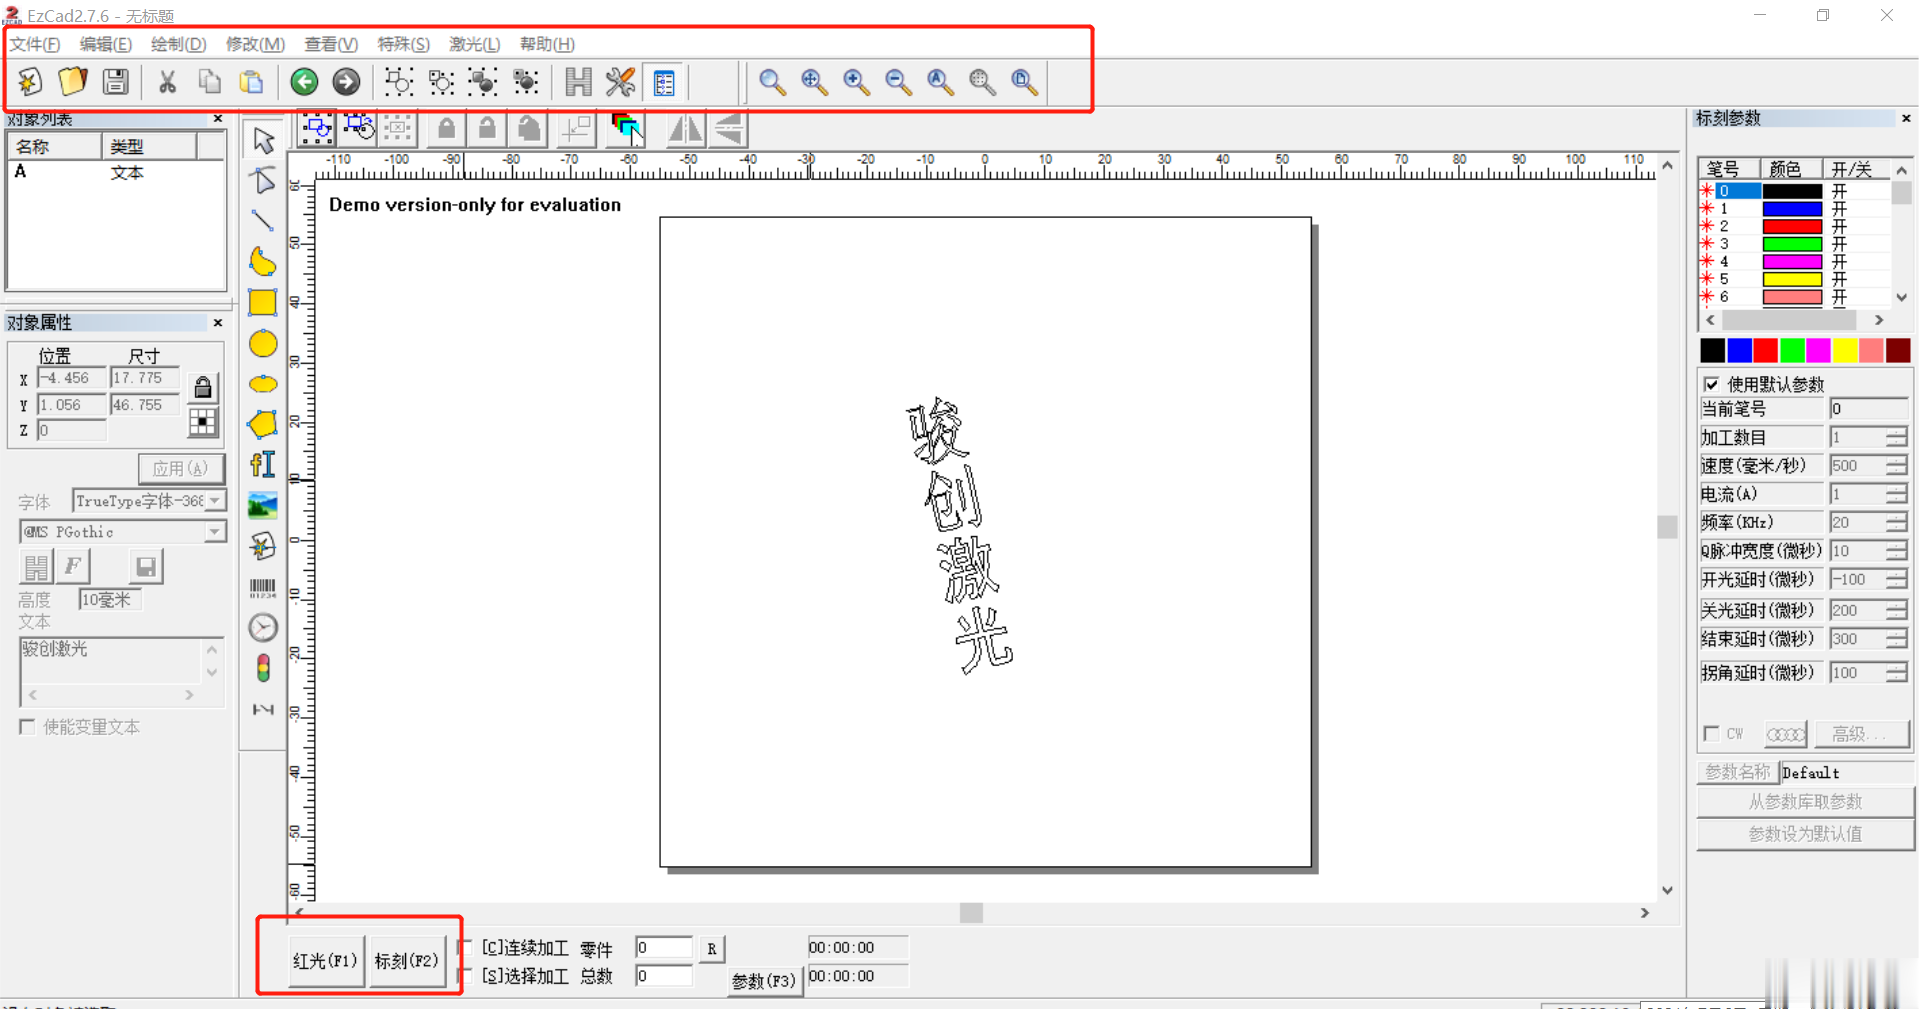Click the frequency (KHz) value spinner
This screenshot has width=1920, height=1009.
(x=1896, y=522)
